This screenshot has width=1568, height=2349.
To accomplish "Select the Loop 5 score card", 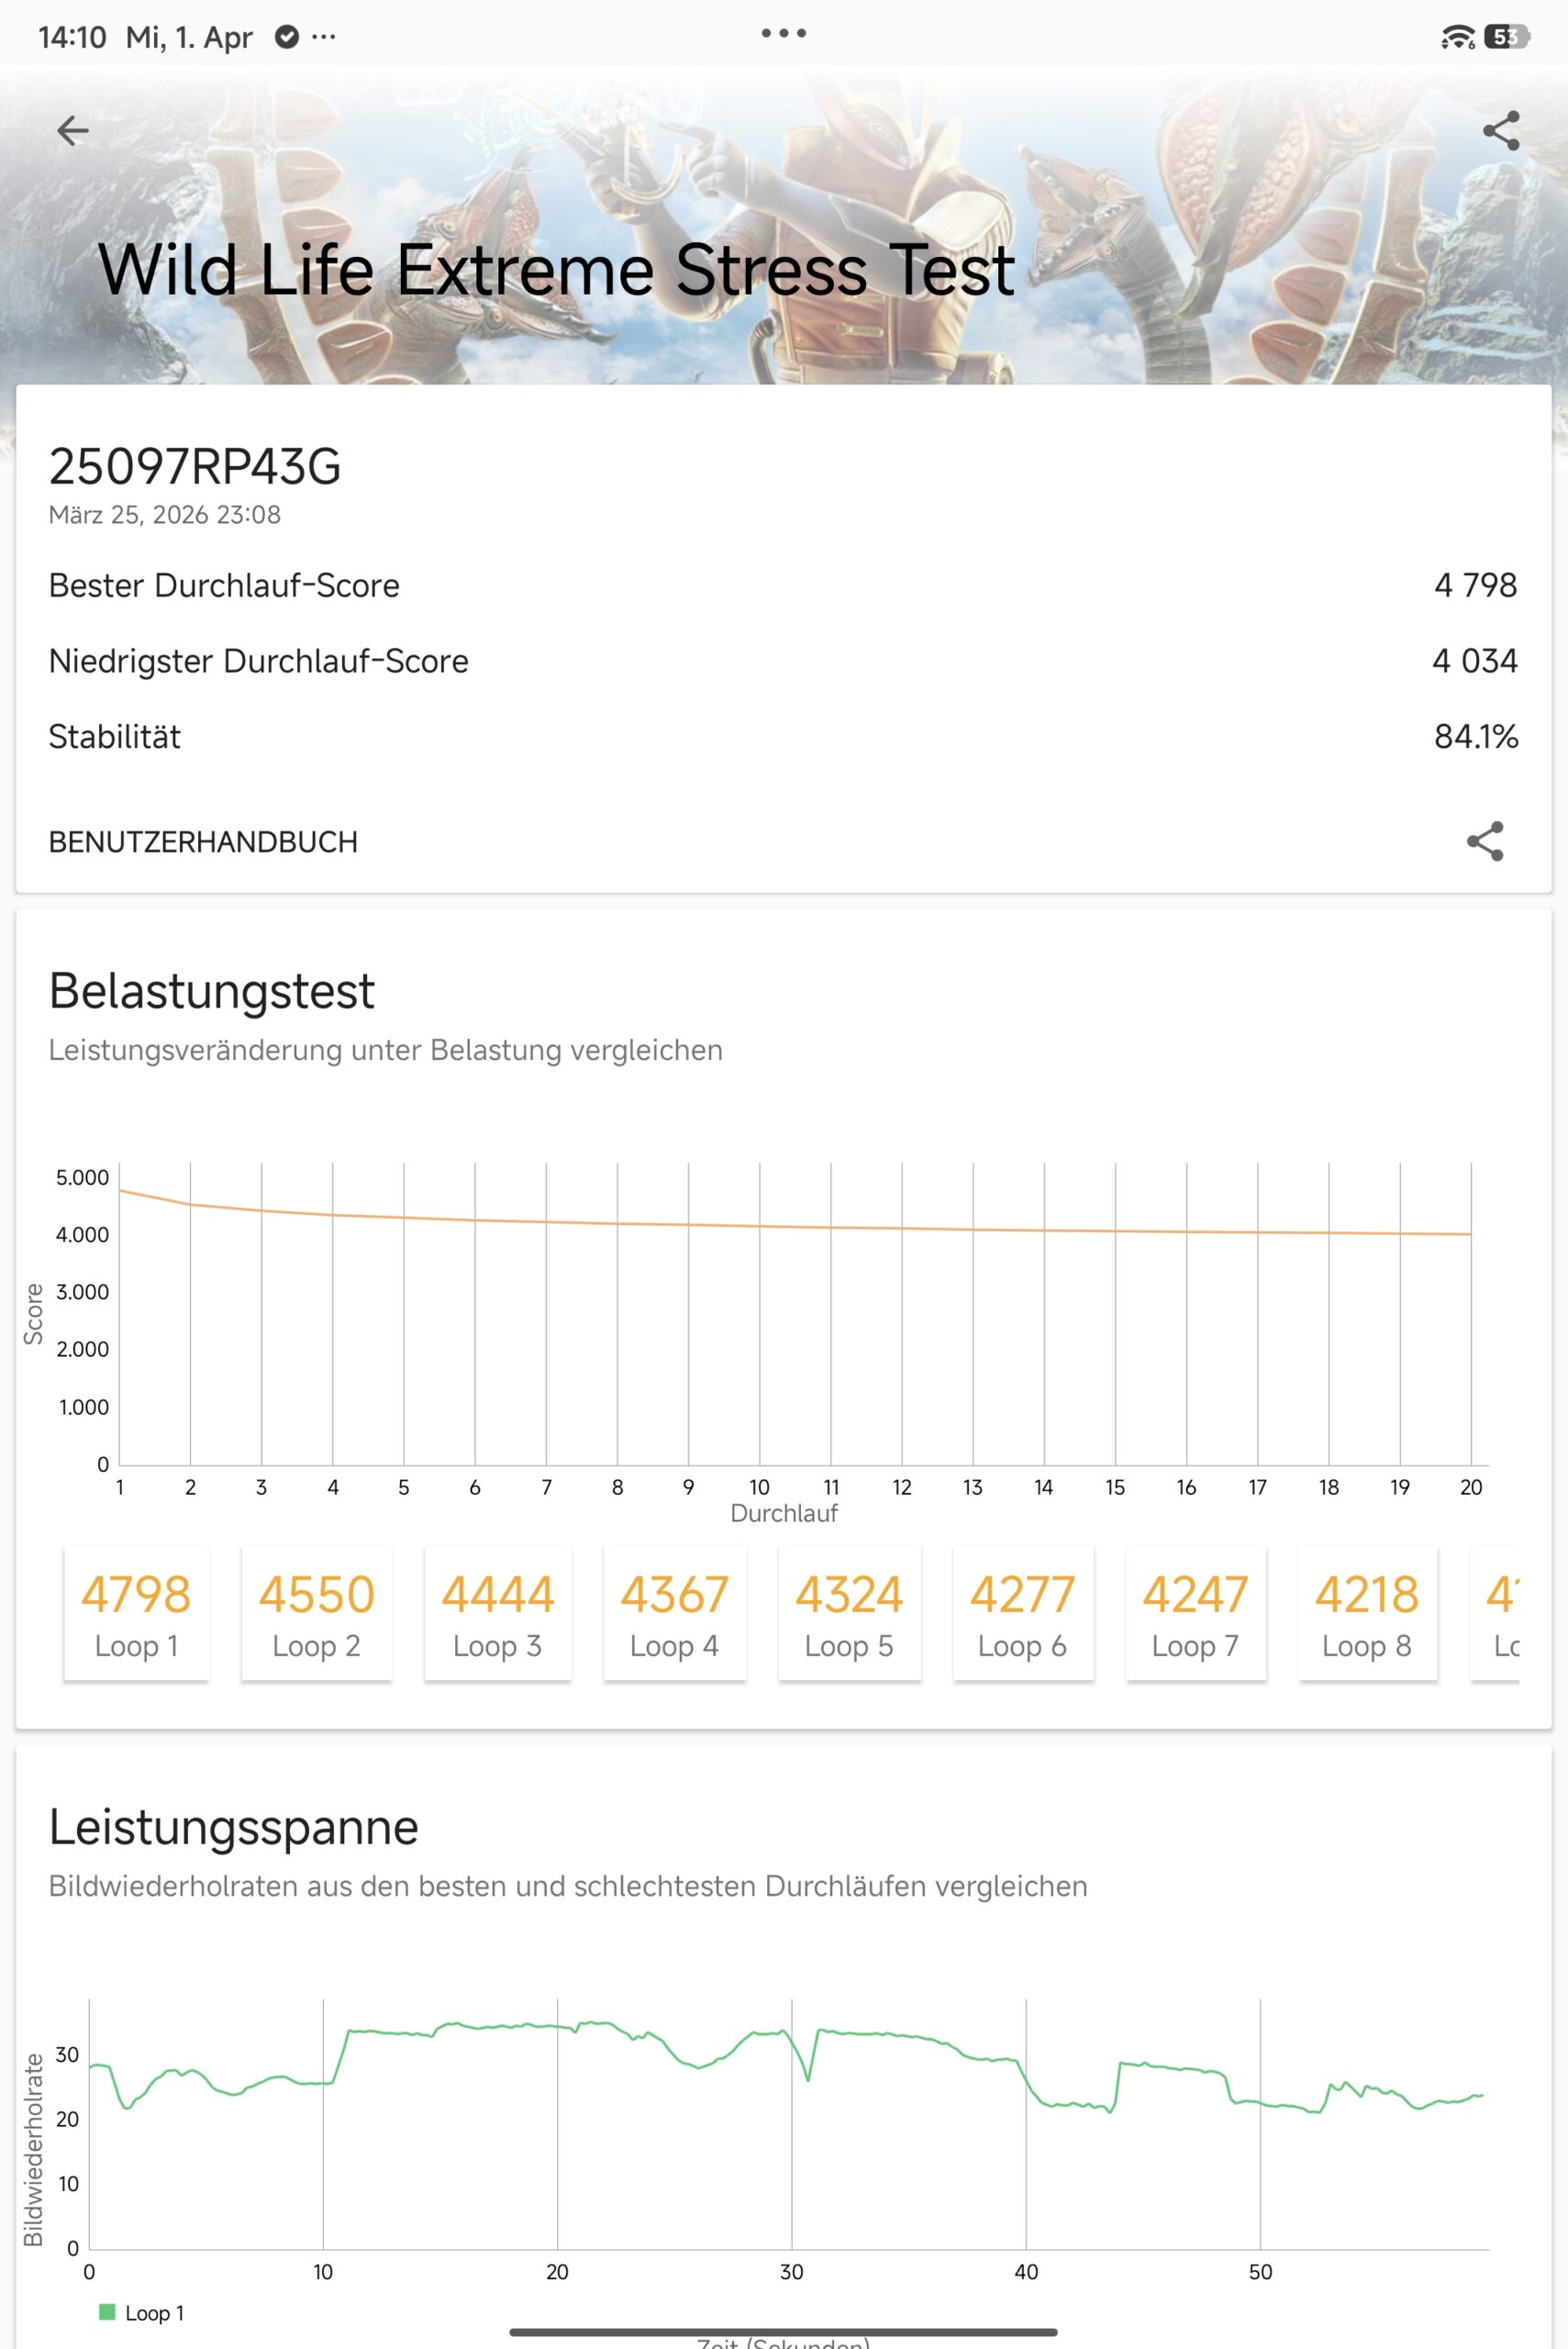I will [849, 1613].
